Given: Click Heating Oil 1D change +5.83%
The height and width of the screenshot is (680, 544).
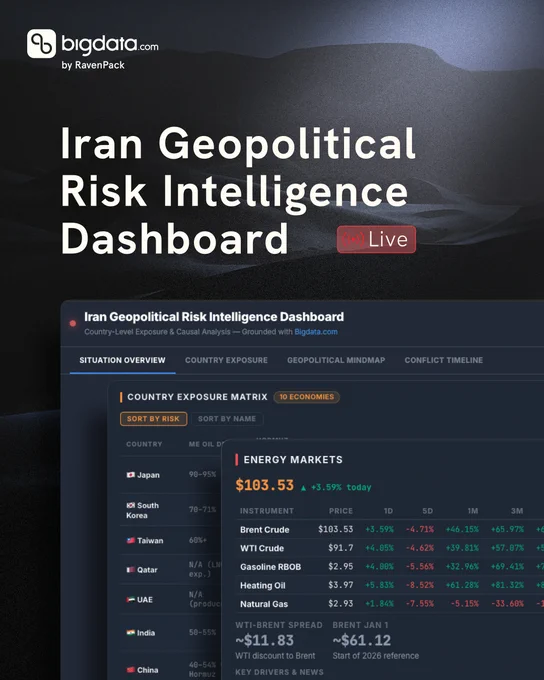Looking at the screenshot, I should 380,585.
